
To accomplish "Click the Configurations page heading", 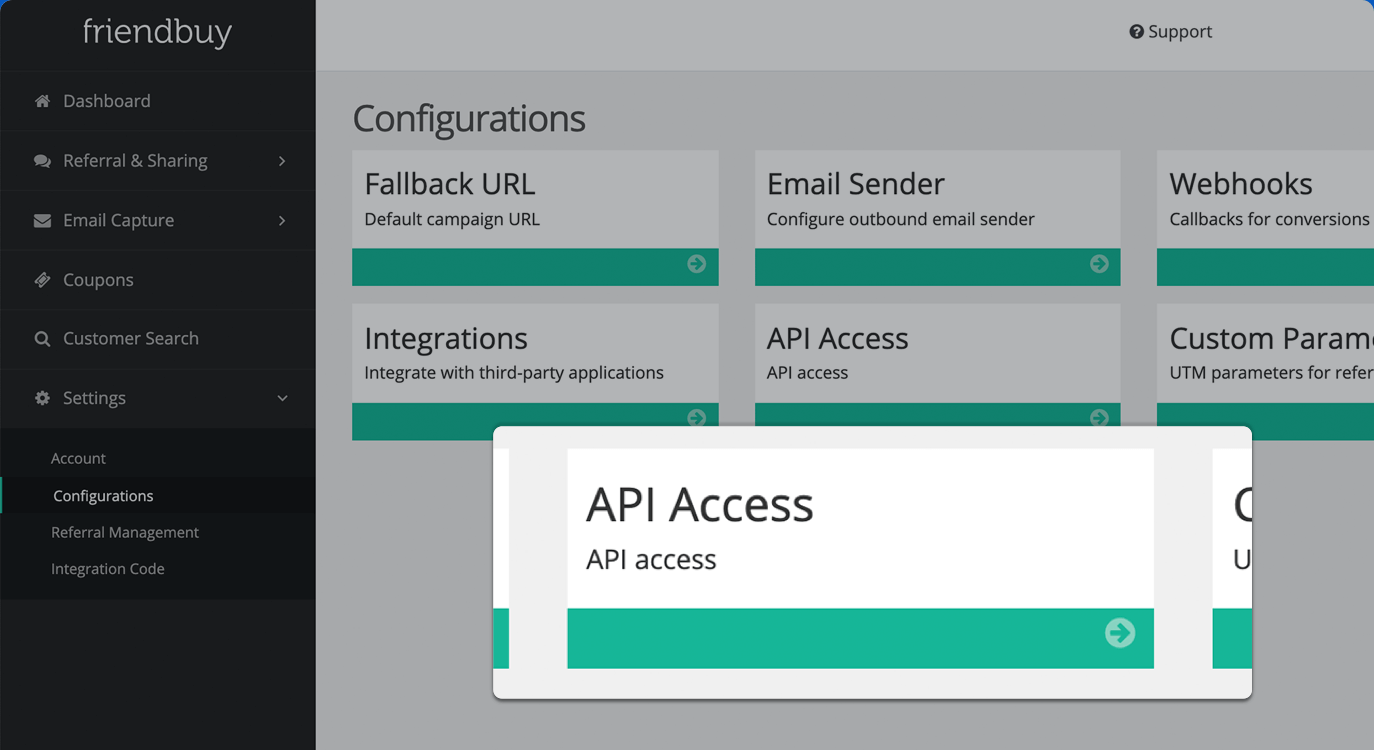I will tap(469, 118).
